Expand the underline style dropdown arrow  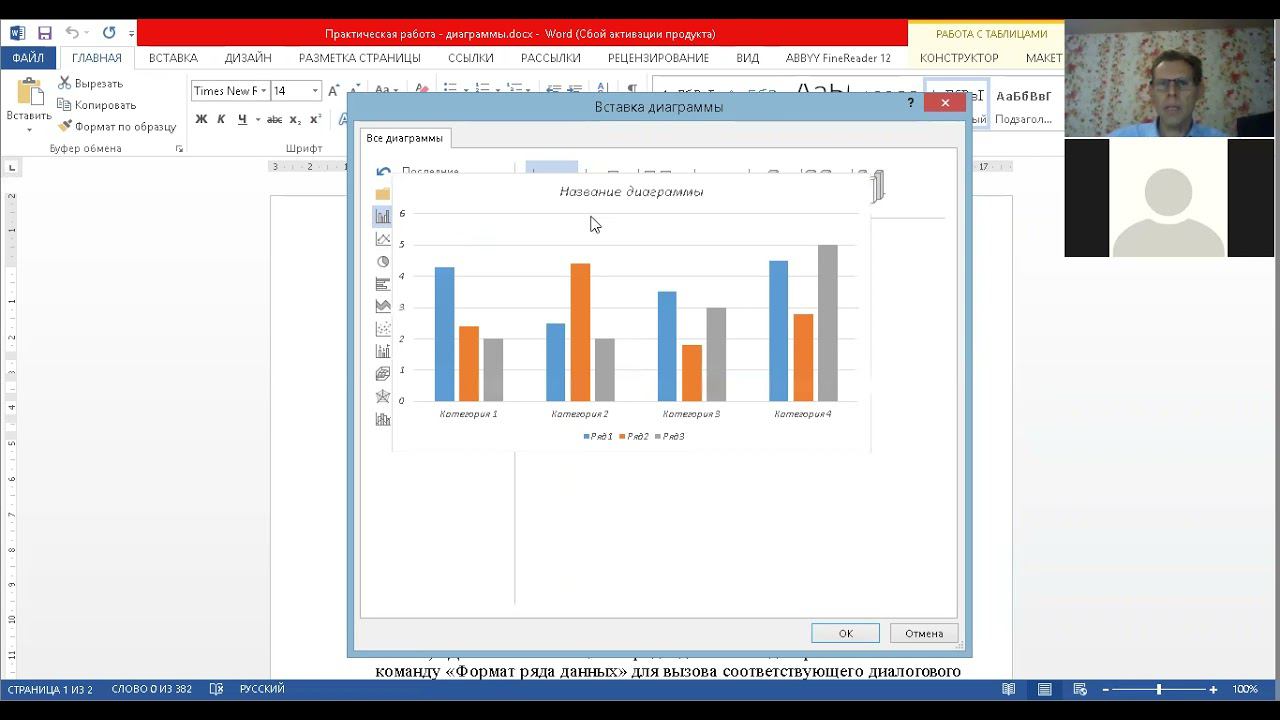click(x=257, y=119)
